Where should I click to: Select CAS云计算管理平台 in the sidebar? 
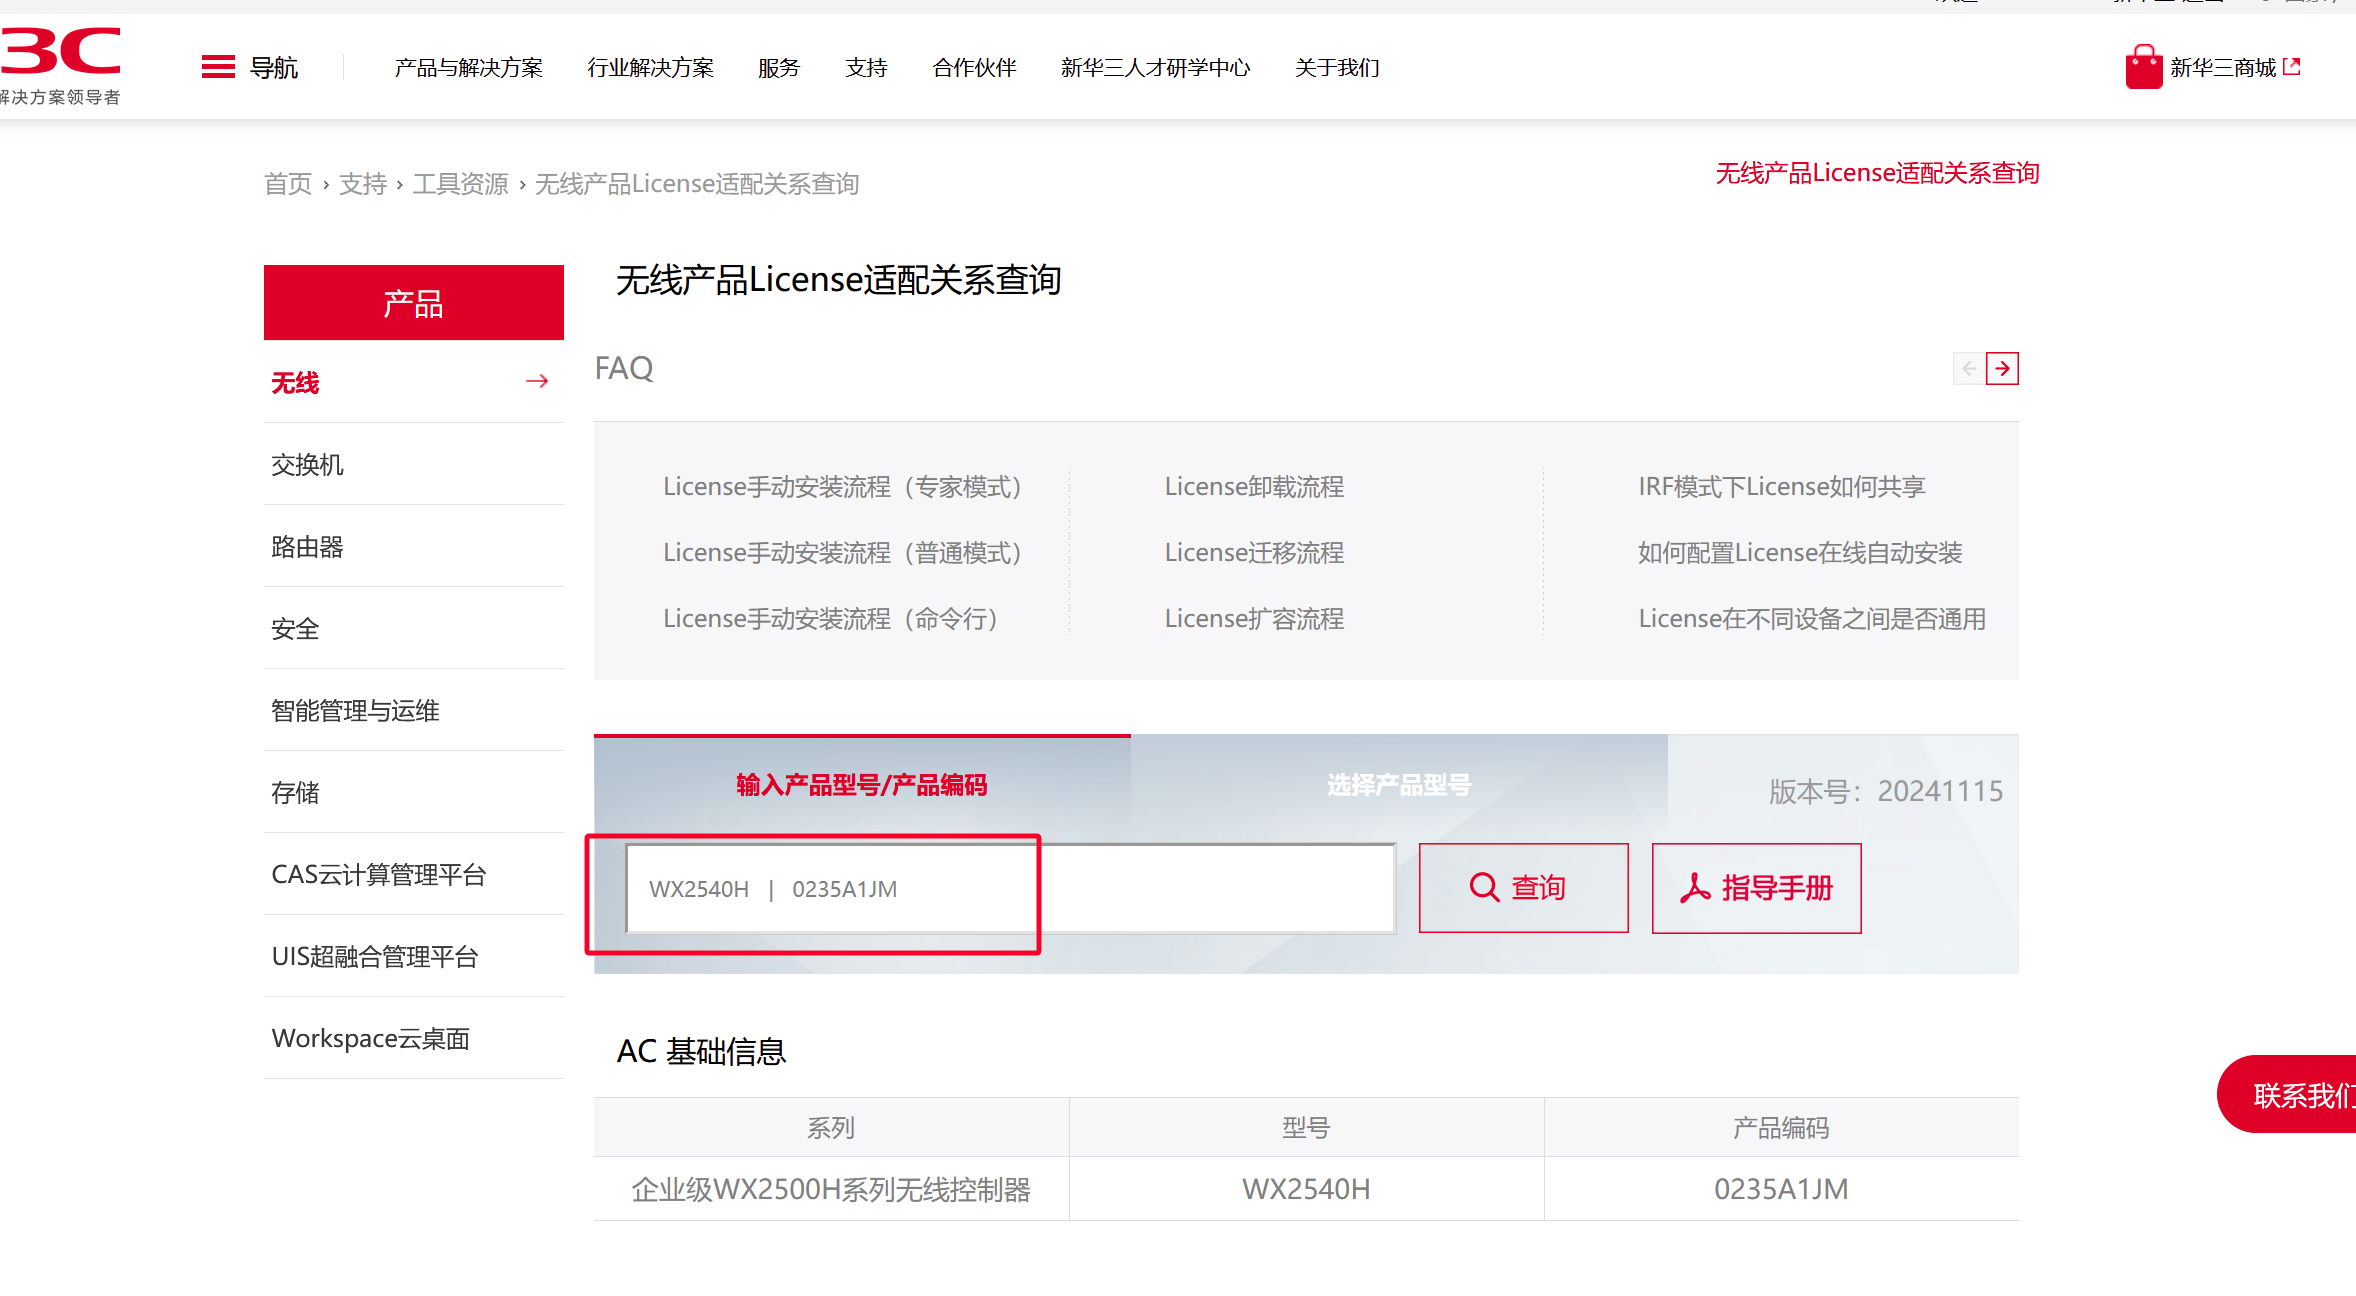(378, 875)
